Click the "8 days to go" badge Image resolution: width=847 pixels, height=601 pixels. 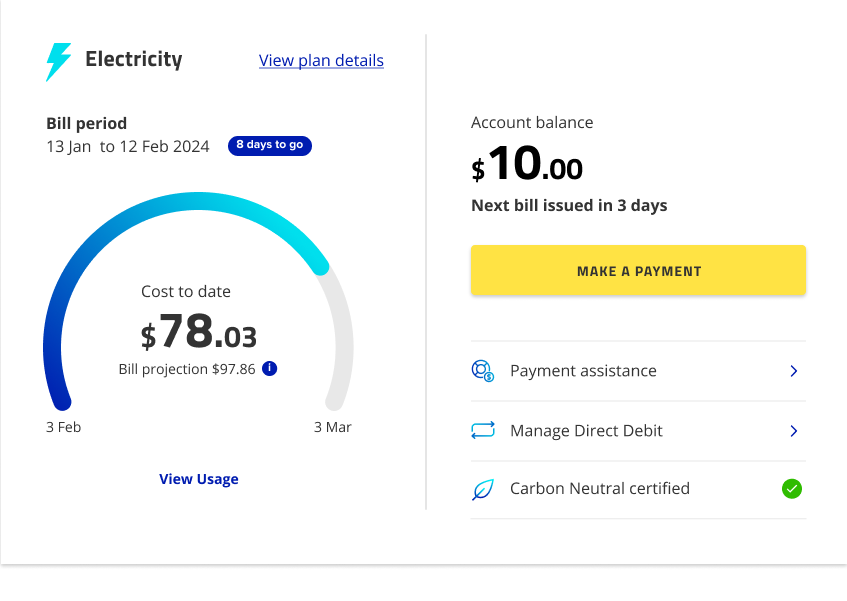pos(270,146)
